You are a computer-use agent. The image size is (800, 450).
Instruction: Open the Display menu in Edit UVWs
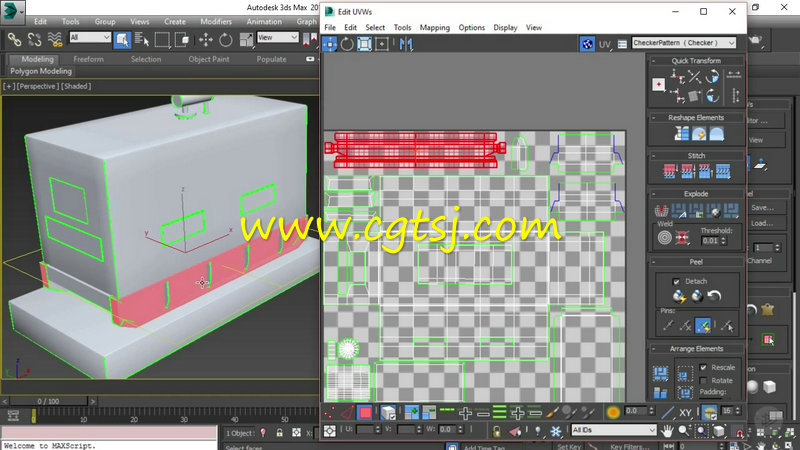505,28
